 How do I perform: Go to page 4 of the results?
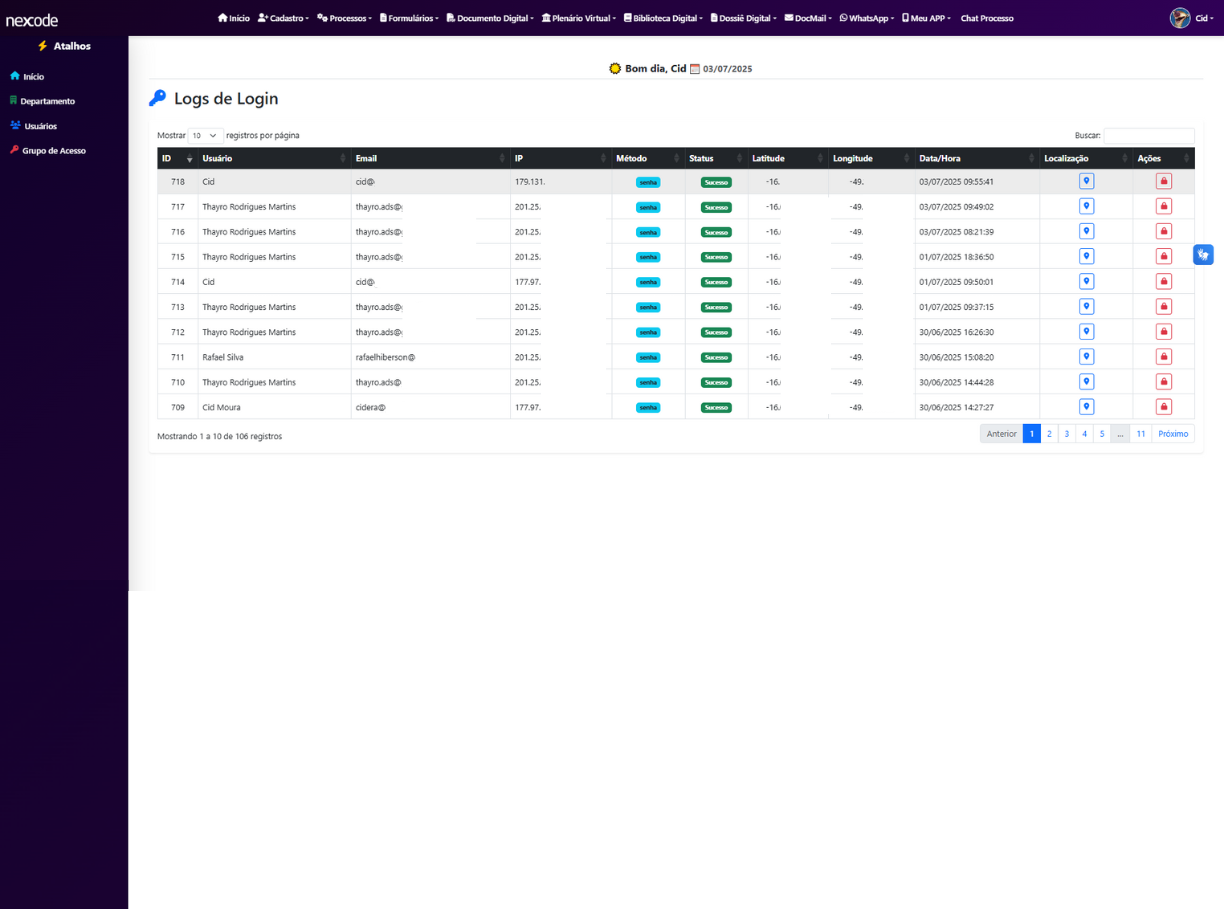[x=1084, y=433]
